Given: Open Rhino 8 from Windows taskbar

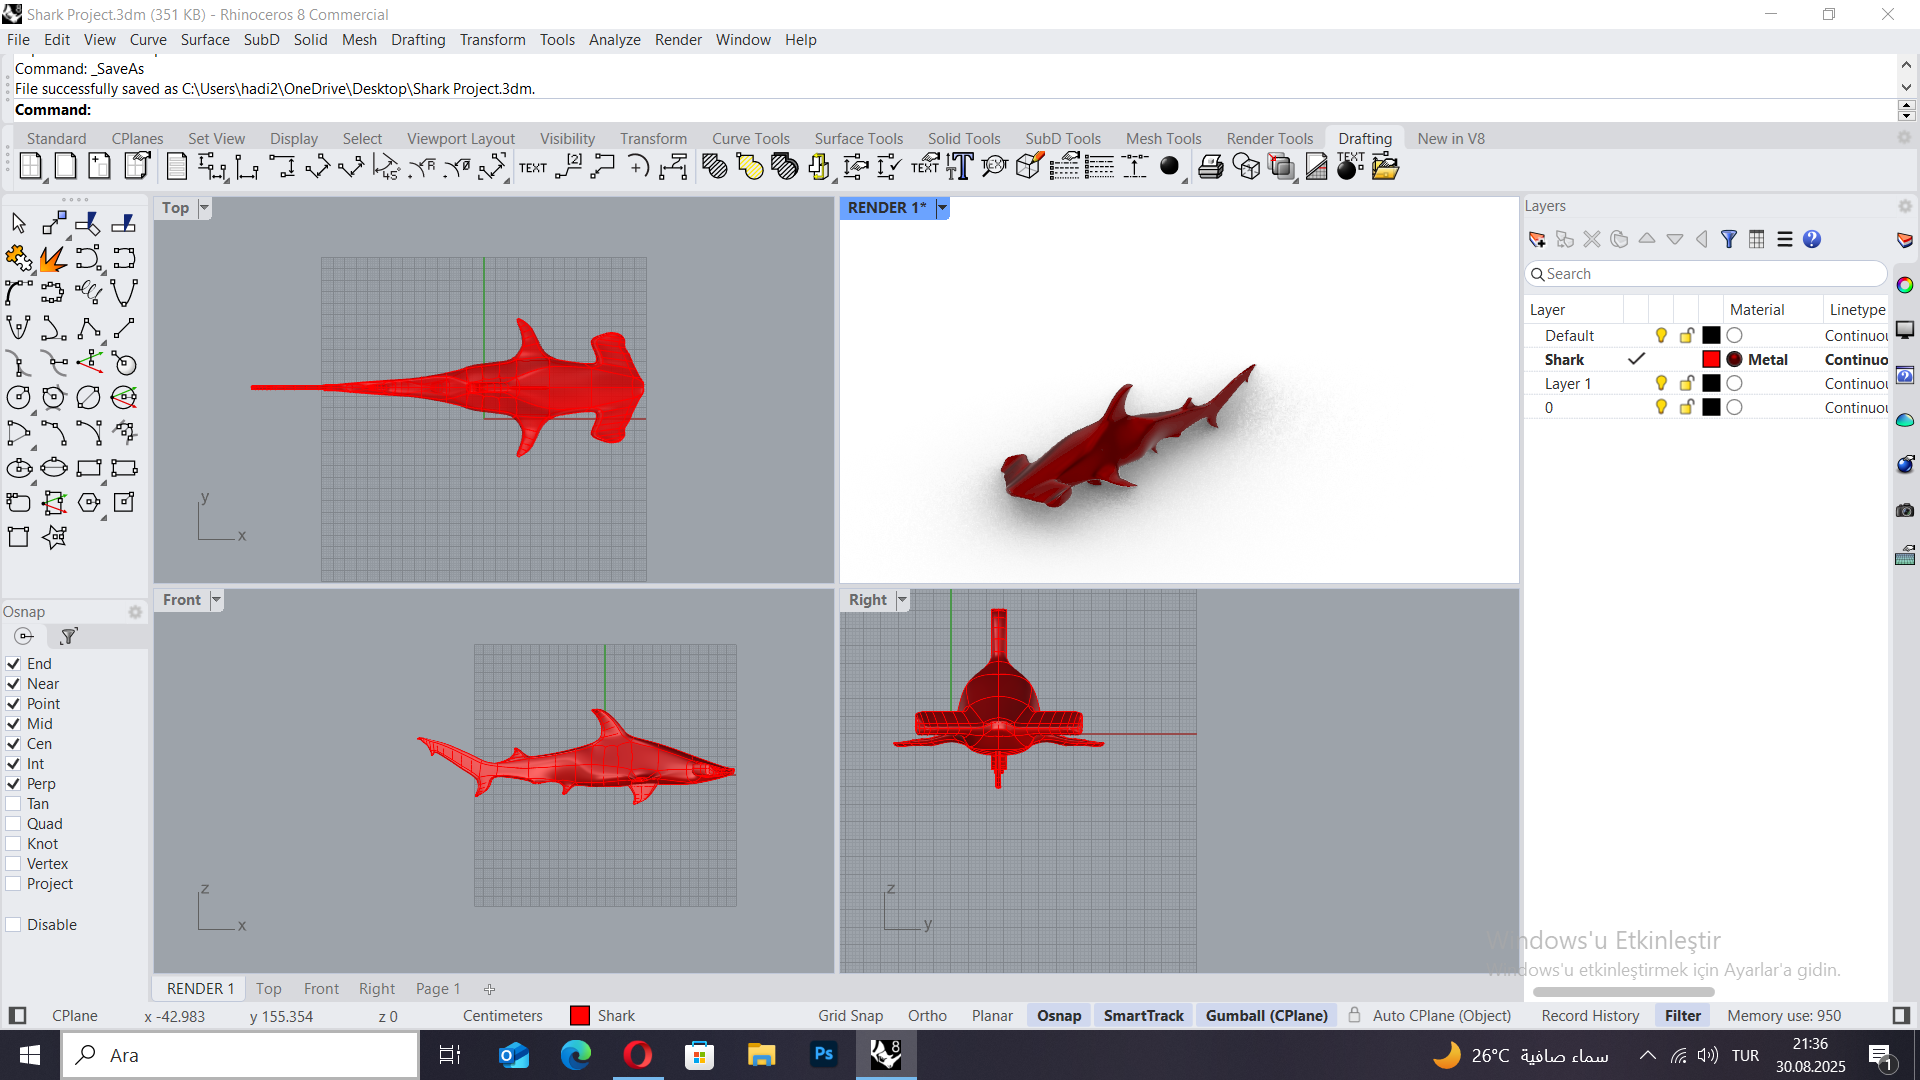Looking at the screenshot, I should pos(885,1055).
